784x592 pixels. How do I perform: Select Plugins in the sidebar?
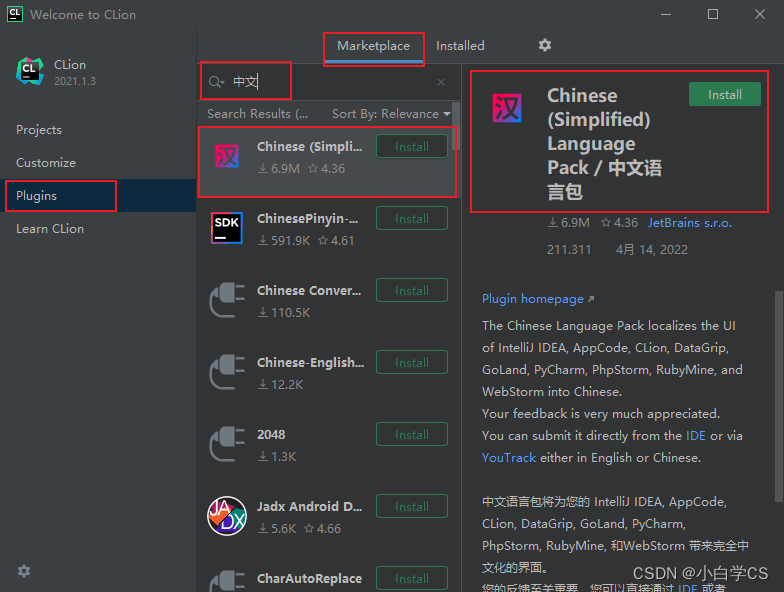click(98, 196)
